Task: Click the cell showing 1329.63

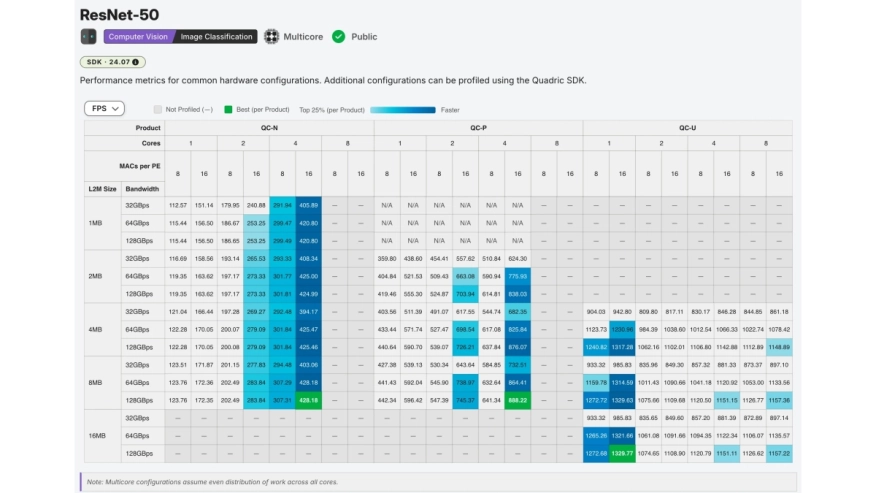Action: coord(622,400)
